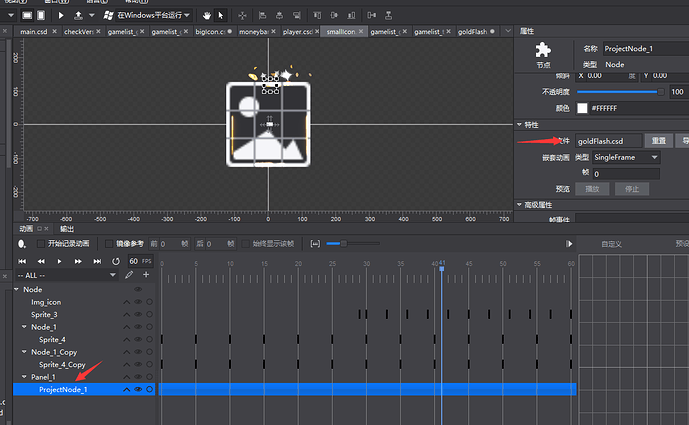
Task: Toggle visibility eye for ProjectNode_1
Action: (138, 389)
